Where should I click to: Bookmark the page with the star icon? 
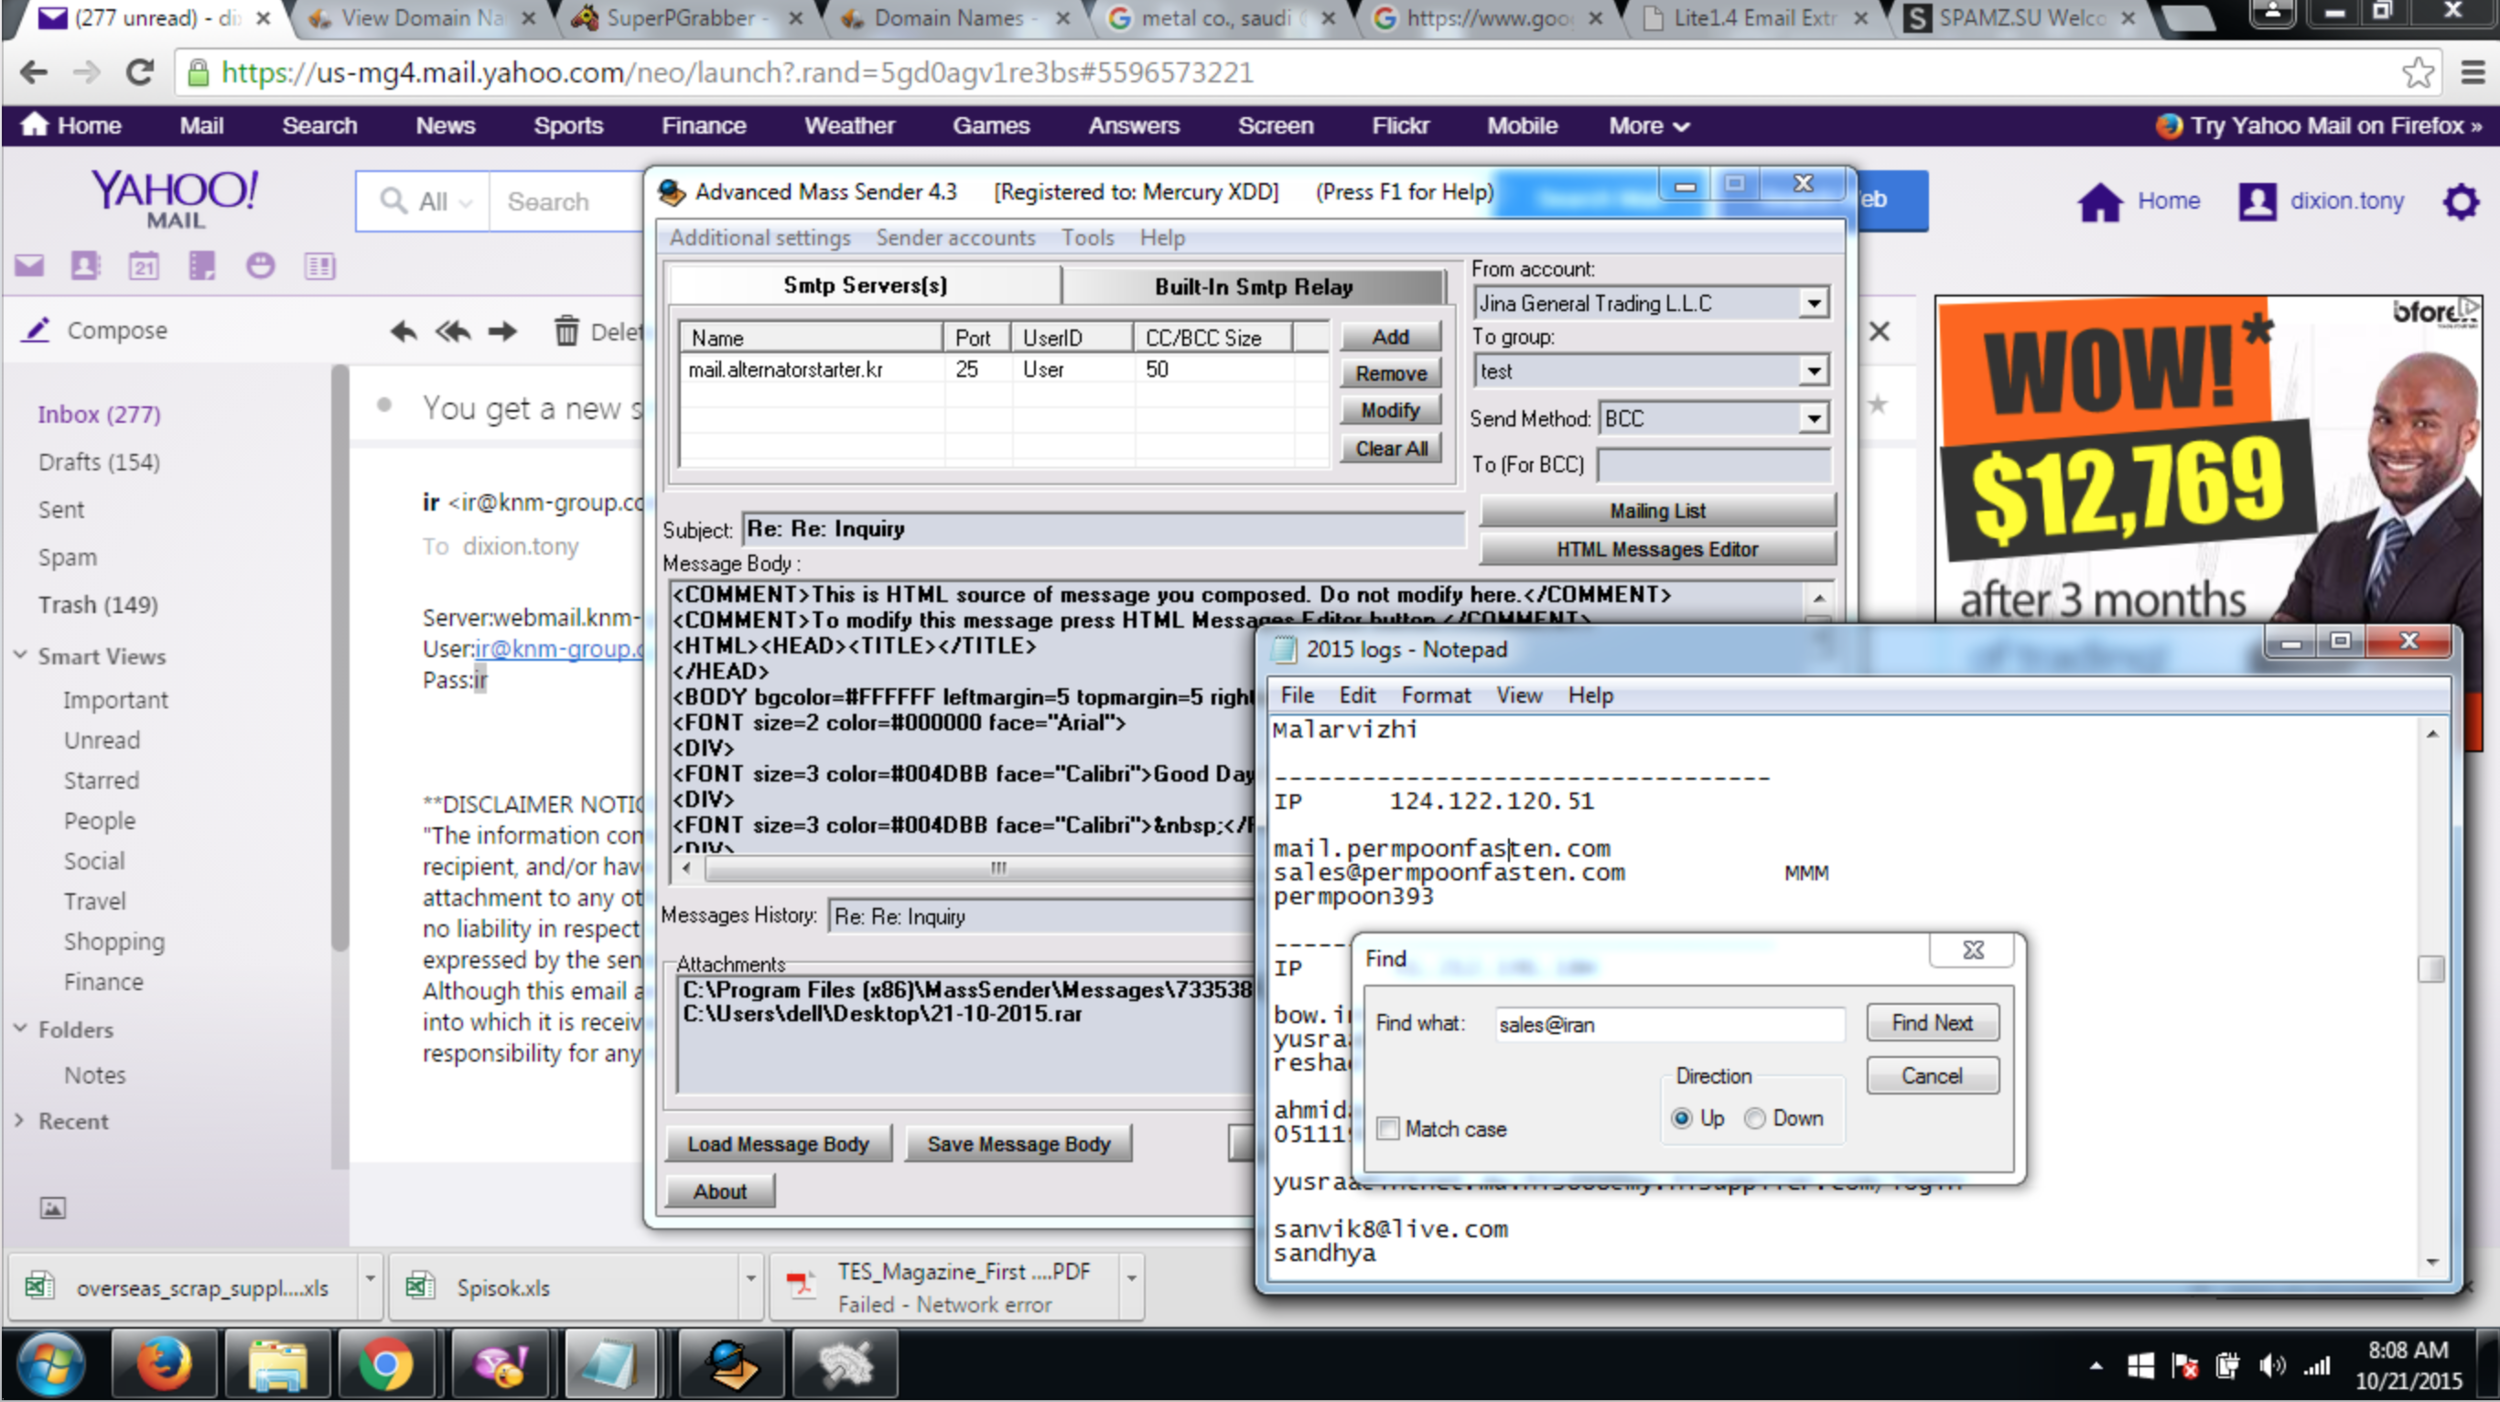pyautogui.click(x=2418, y=72)
